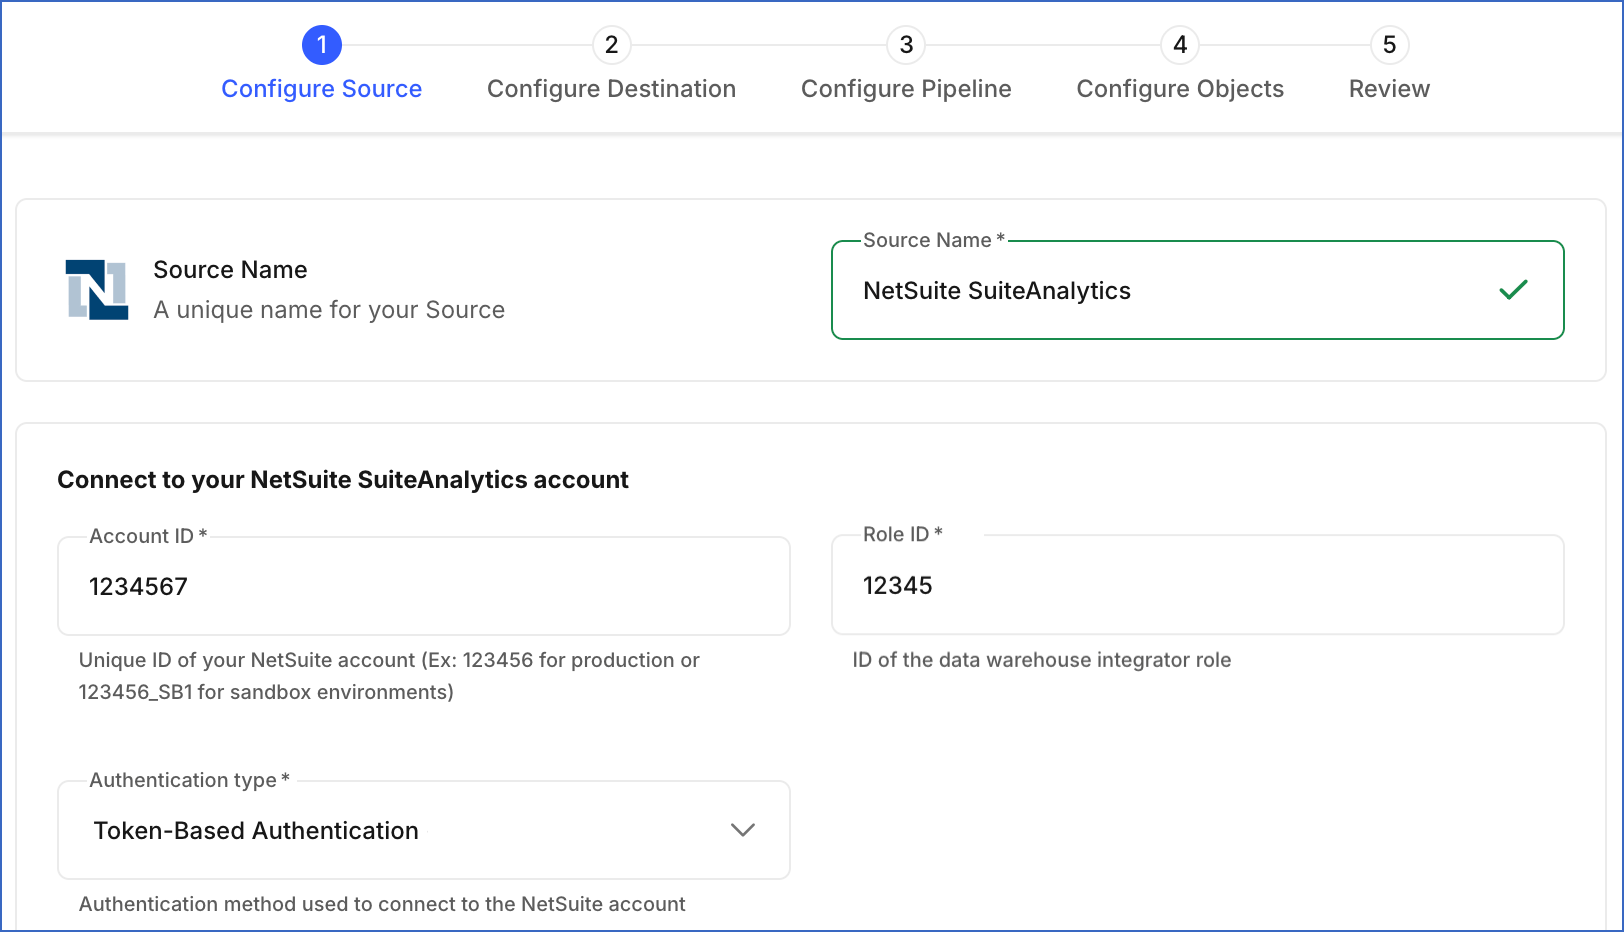Click the NetSuite logo icon

95,289
